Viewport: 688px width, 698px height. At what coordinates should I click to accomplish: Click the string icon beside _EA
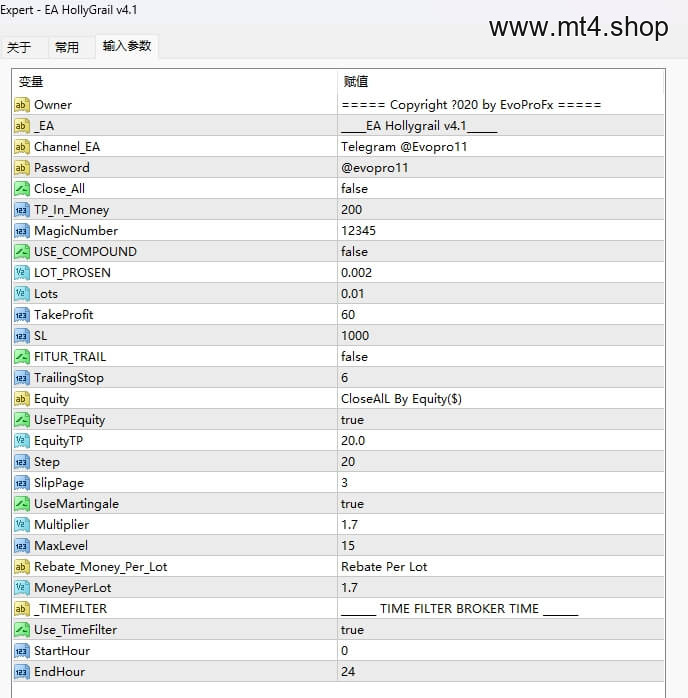[x=22, y=126]
